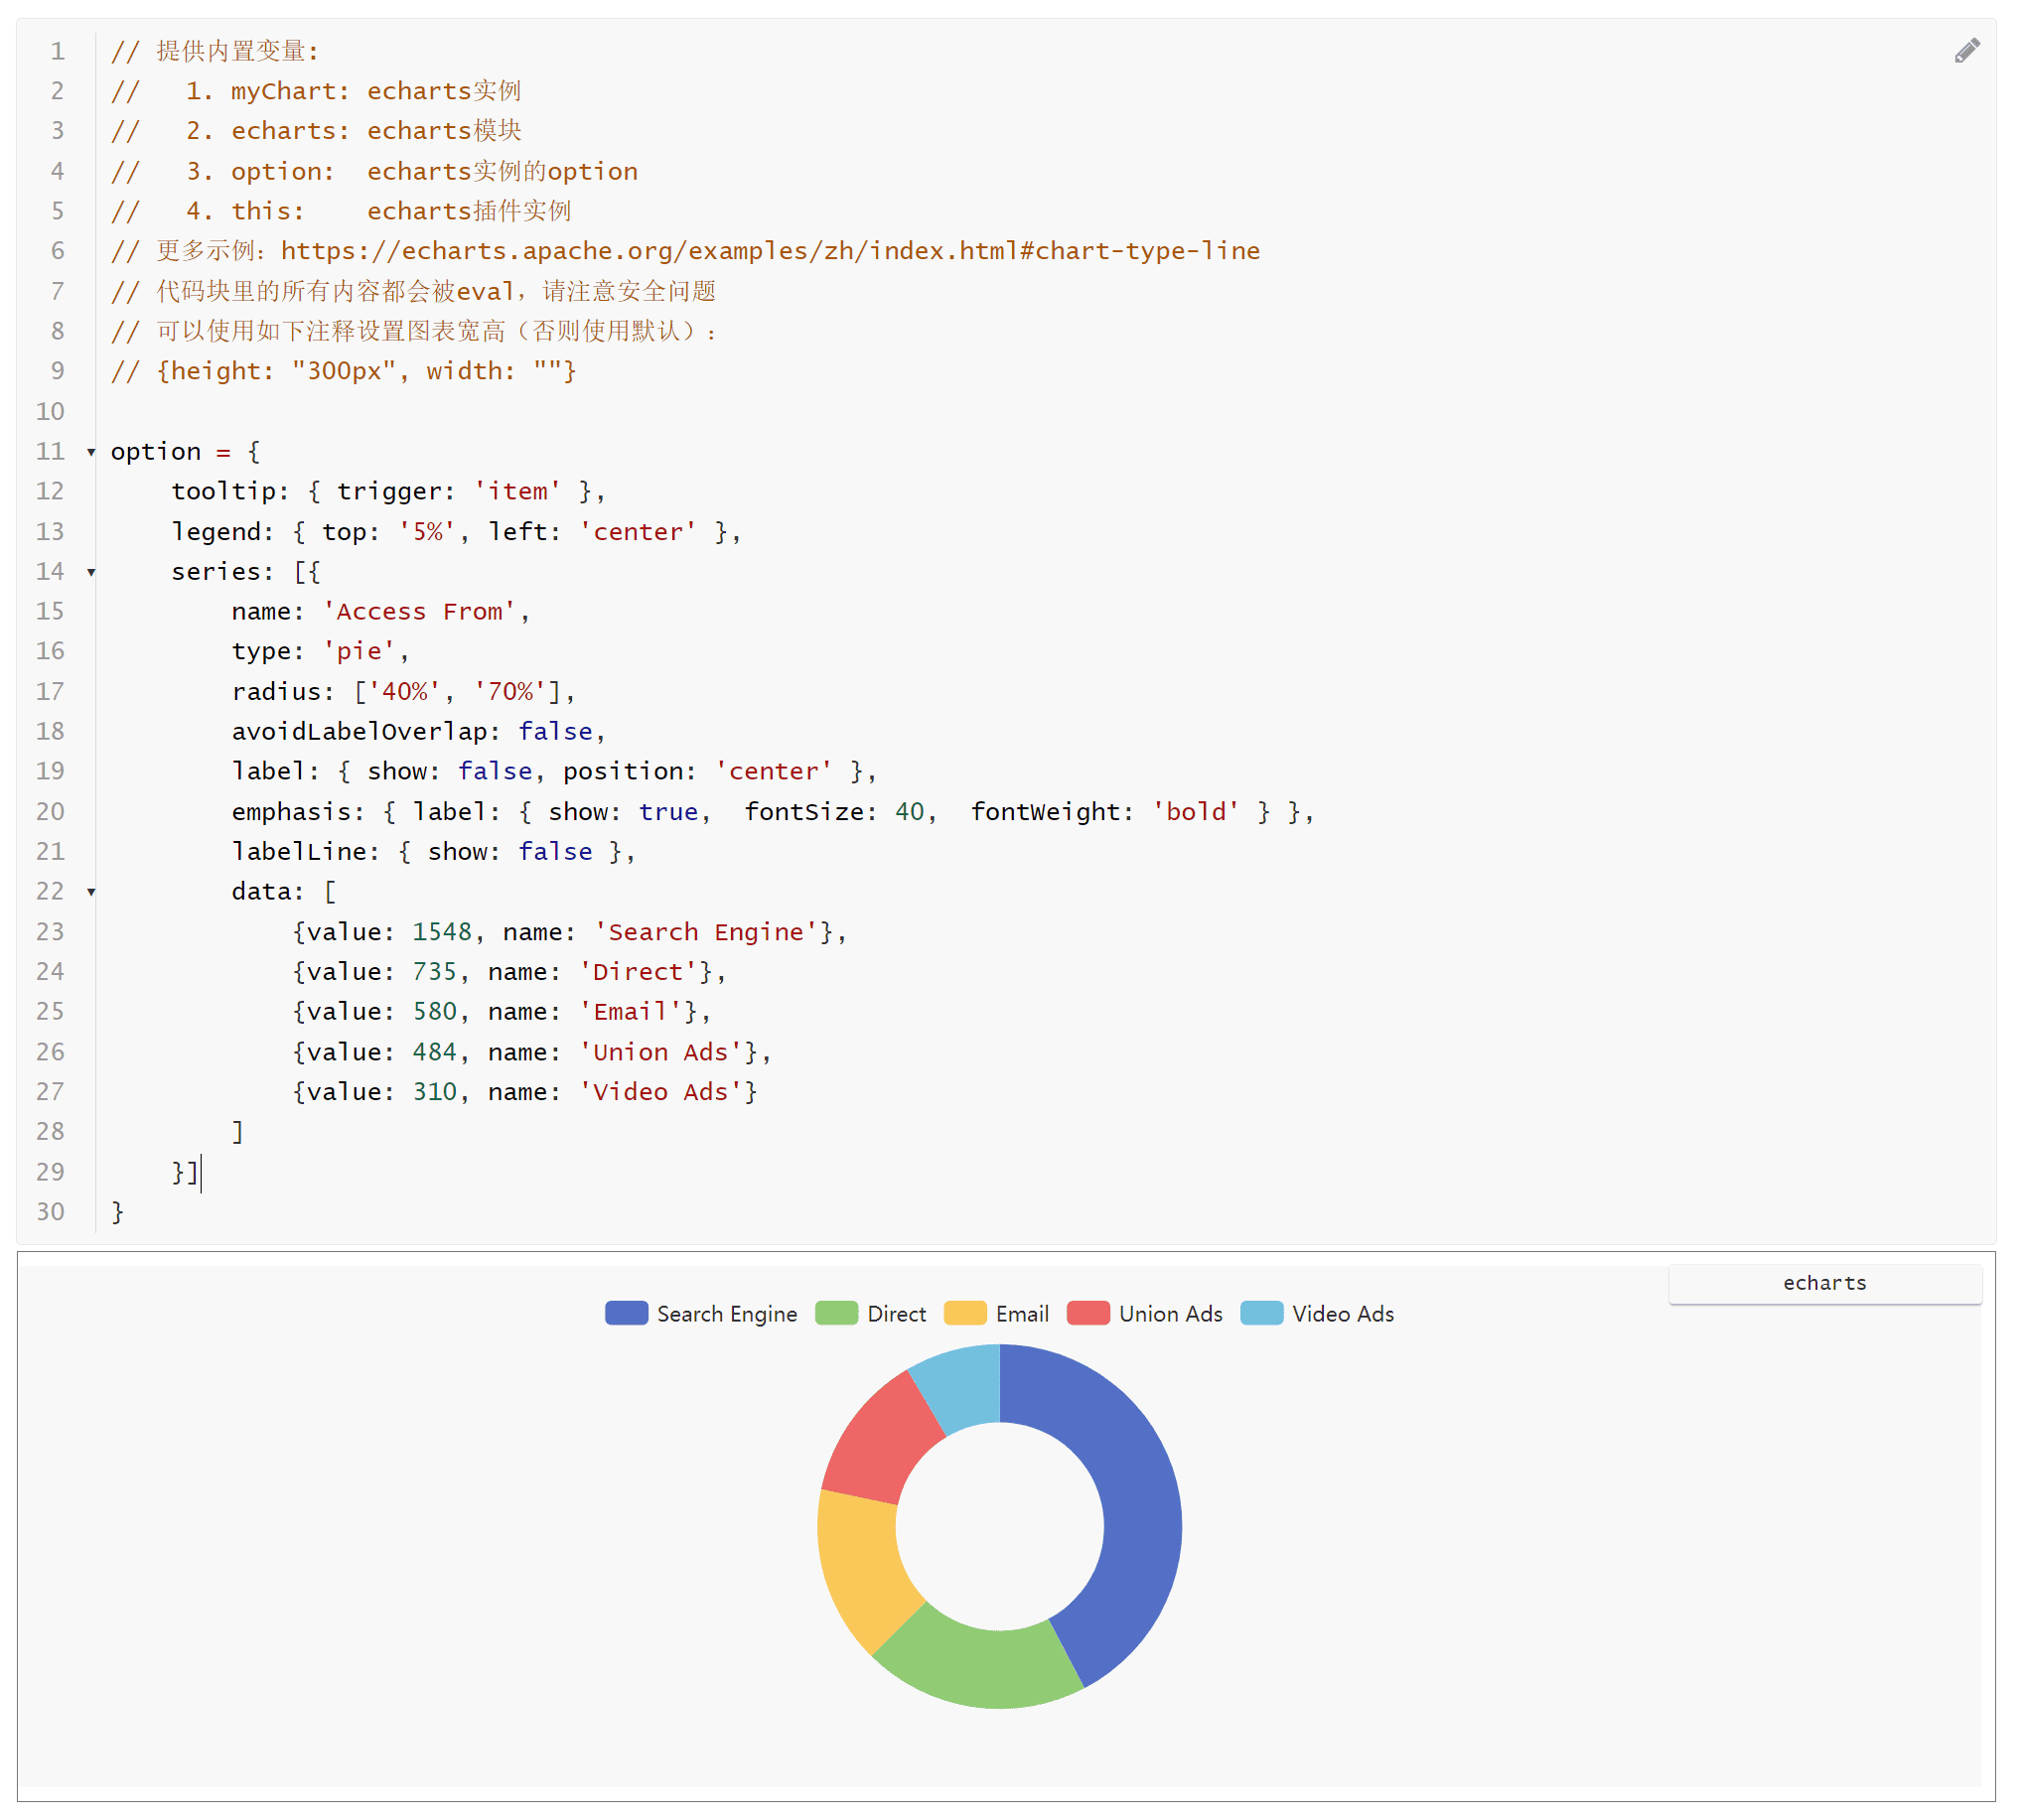The image size is (2021, 1820).
Task: Toggle Direct series in legend
Action: [x=896, y=1314]
